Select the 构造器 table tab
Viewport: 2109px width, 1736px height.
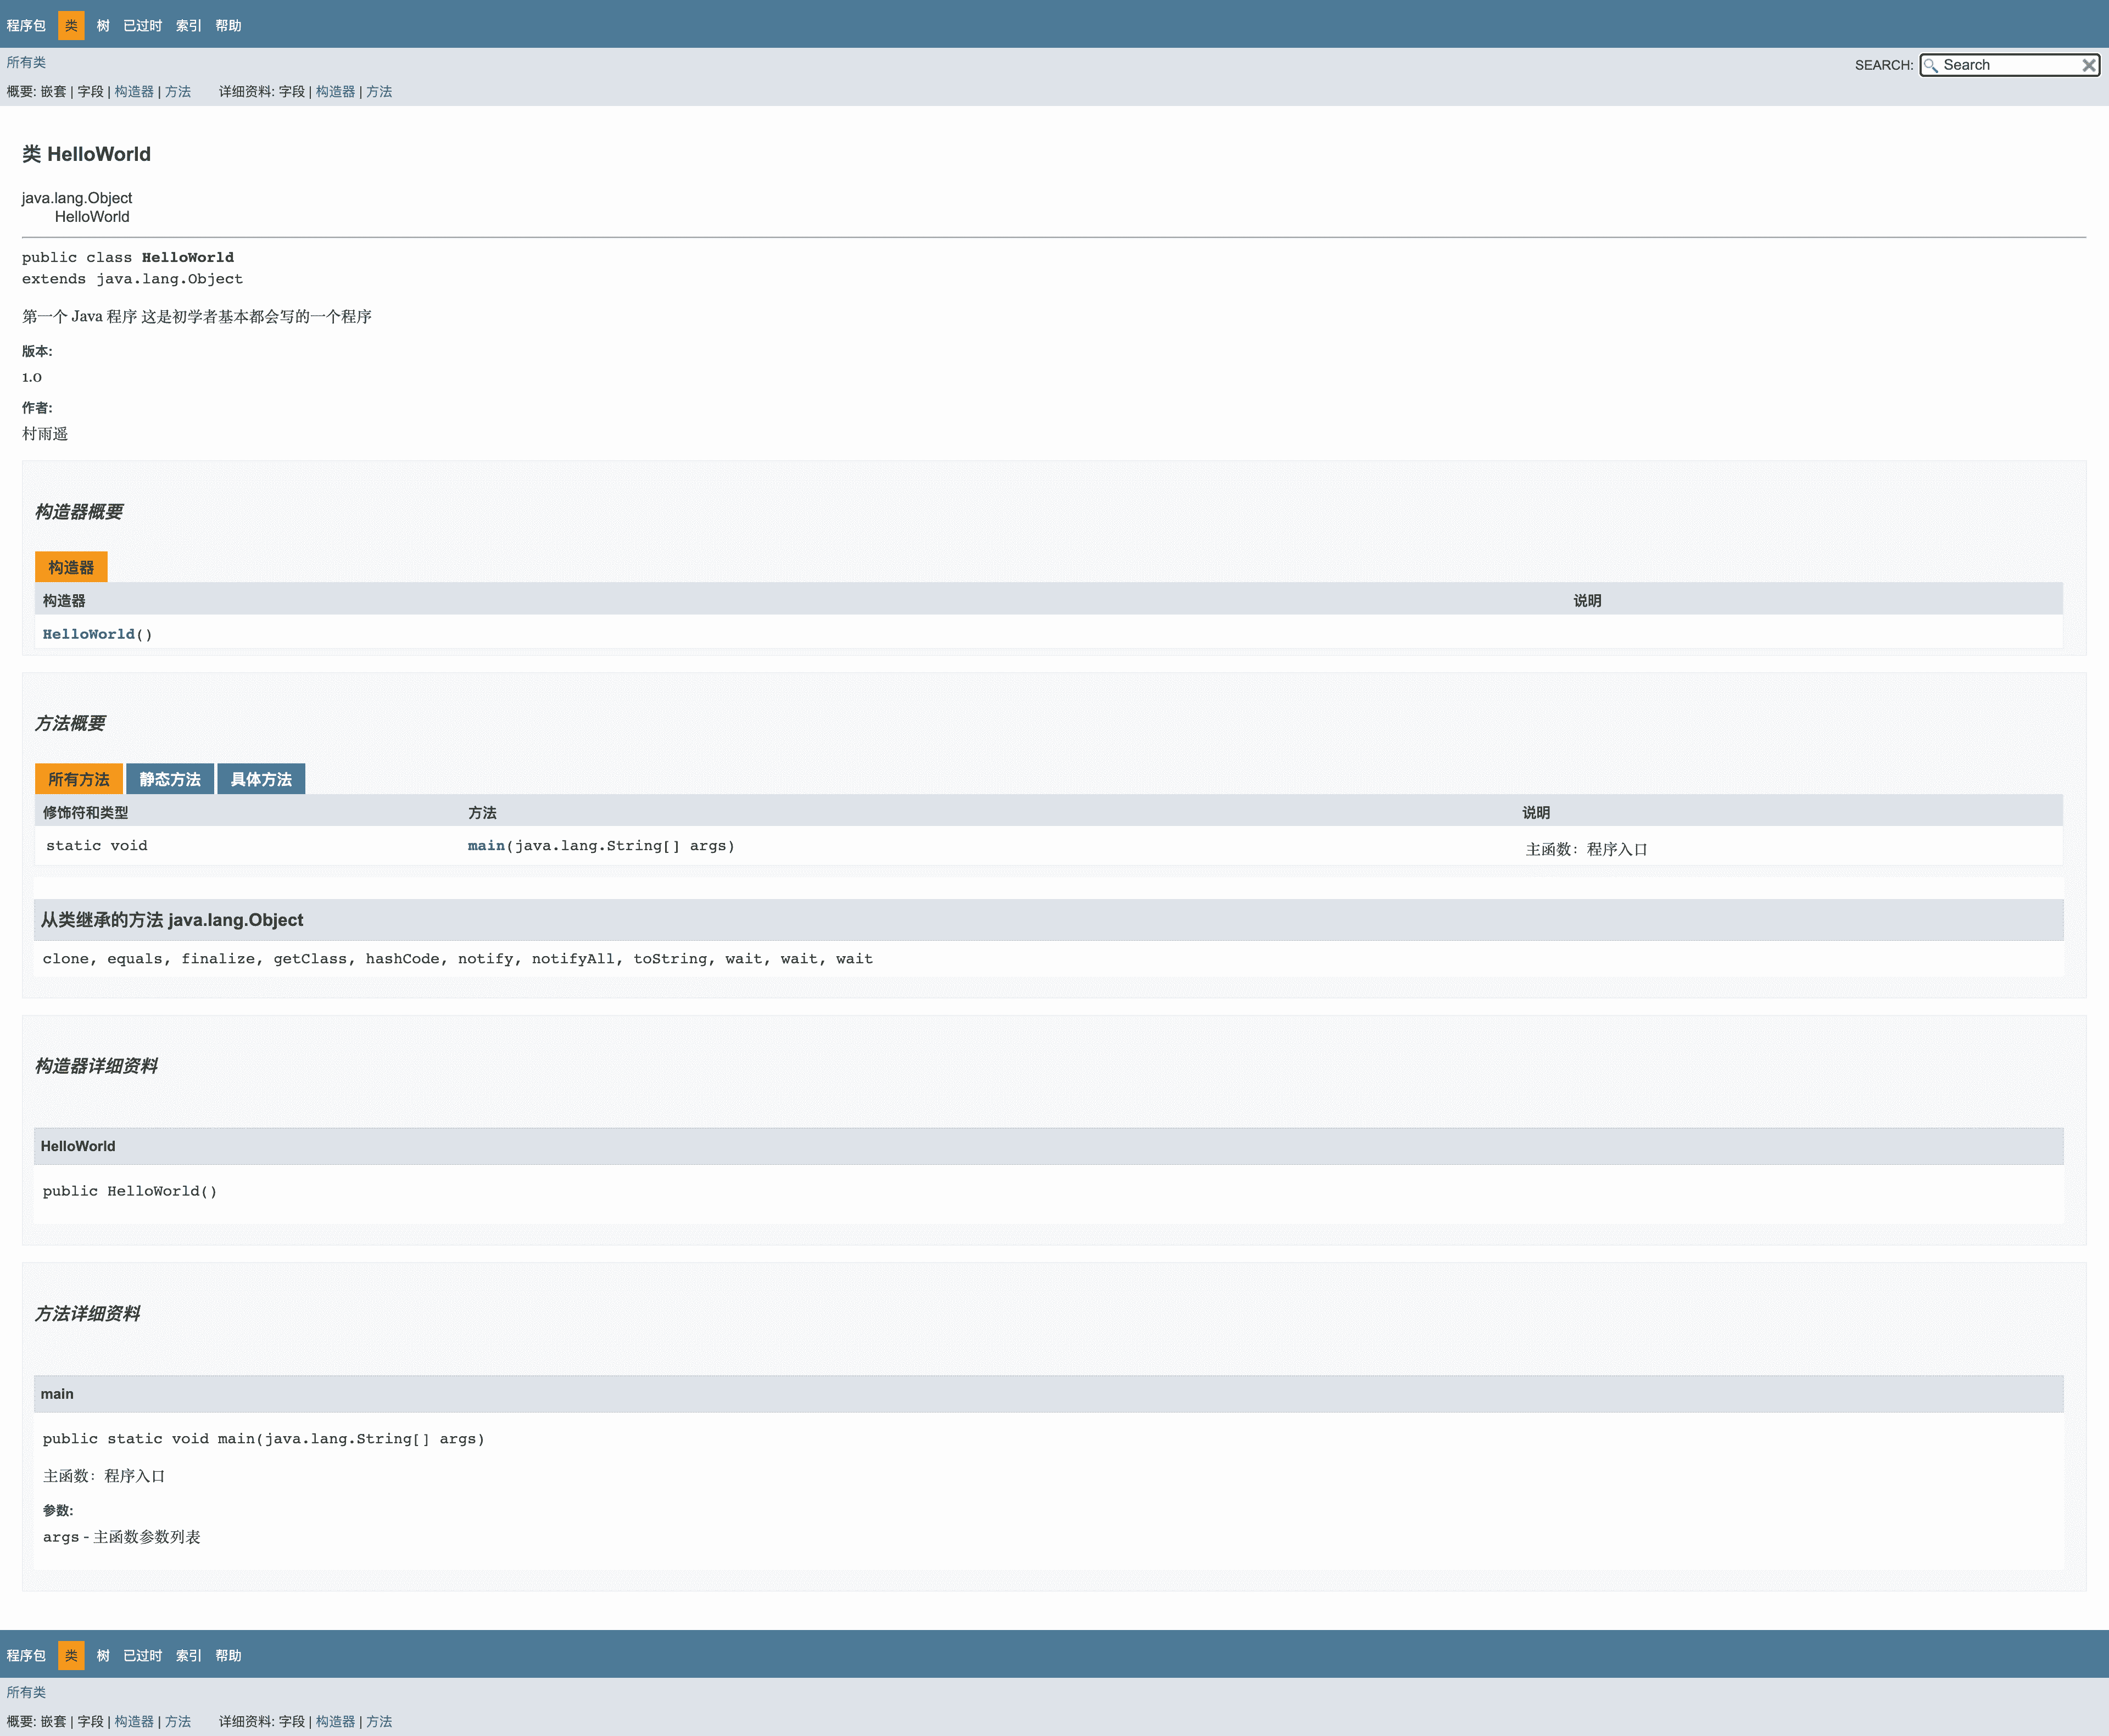(71, 567)
